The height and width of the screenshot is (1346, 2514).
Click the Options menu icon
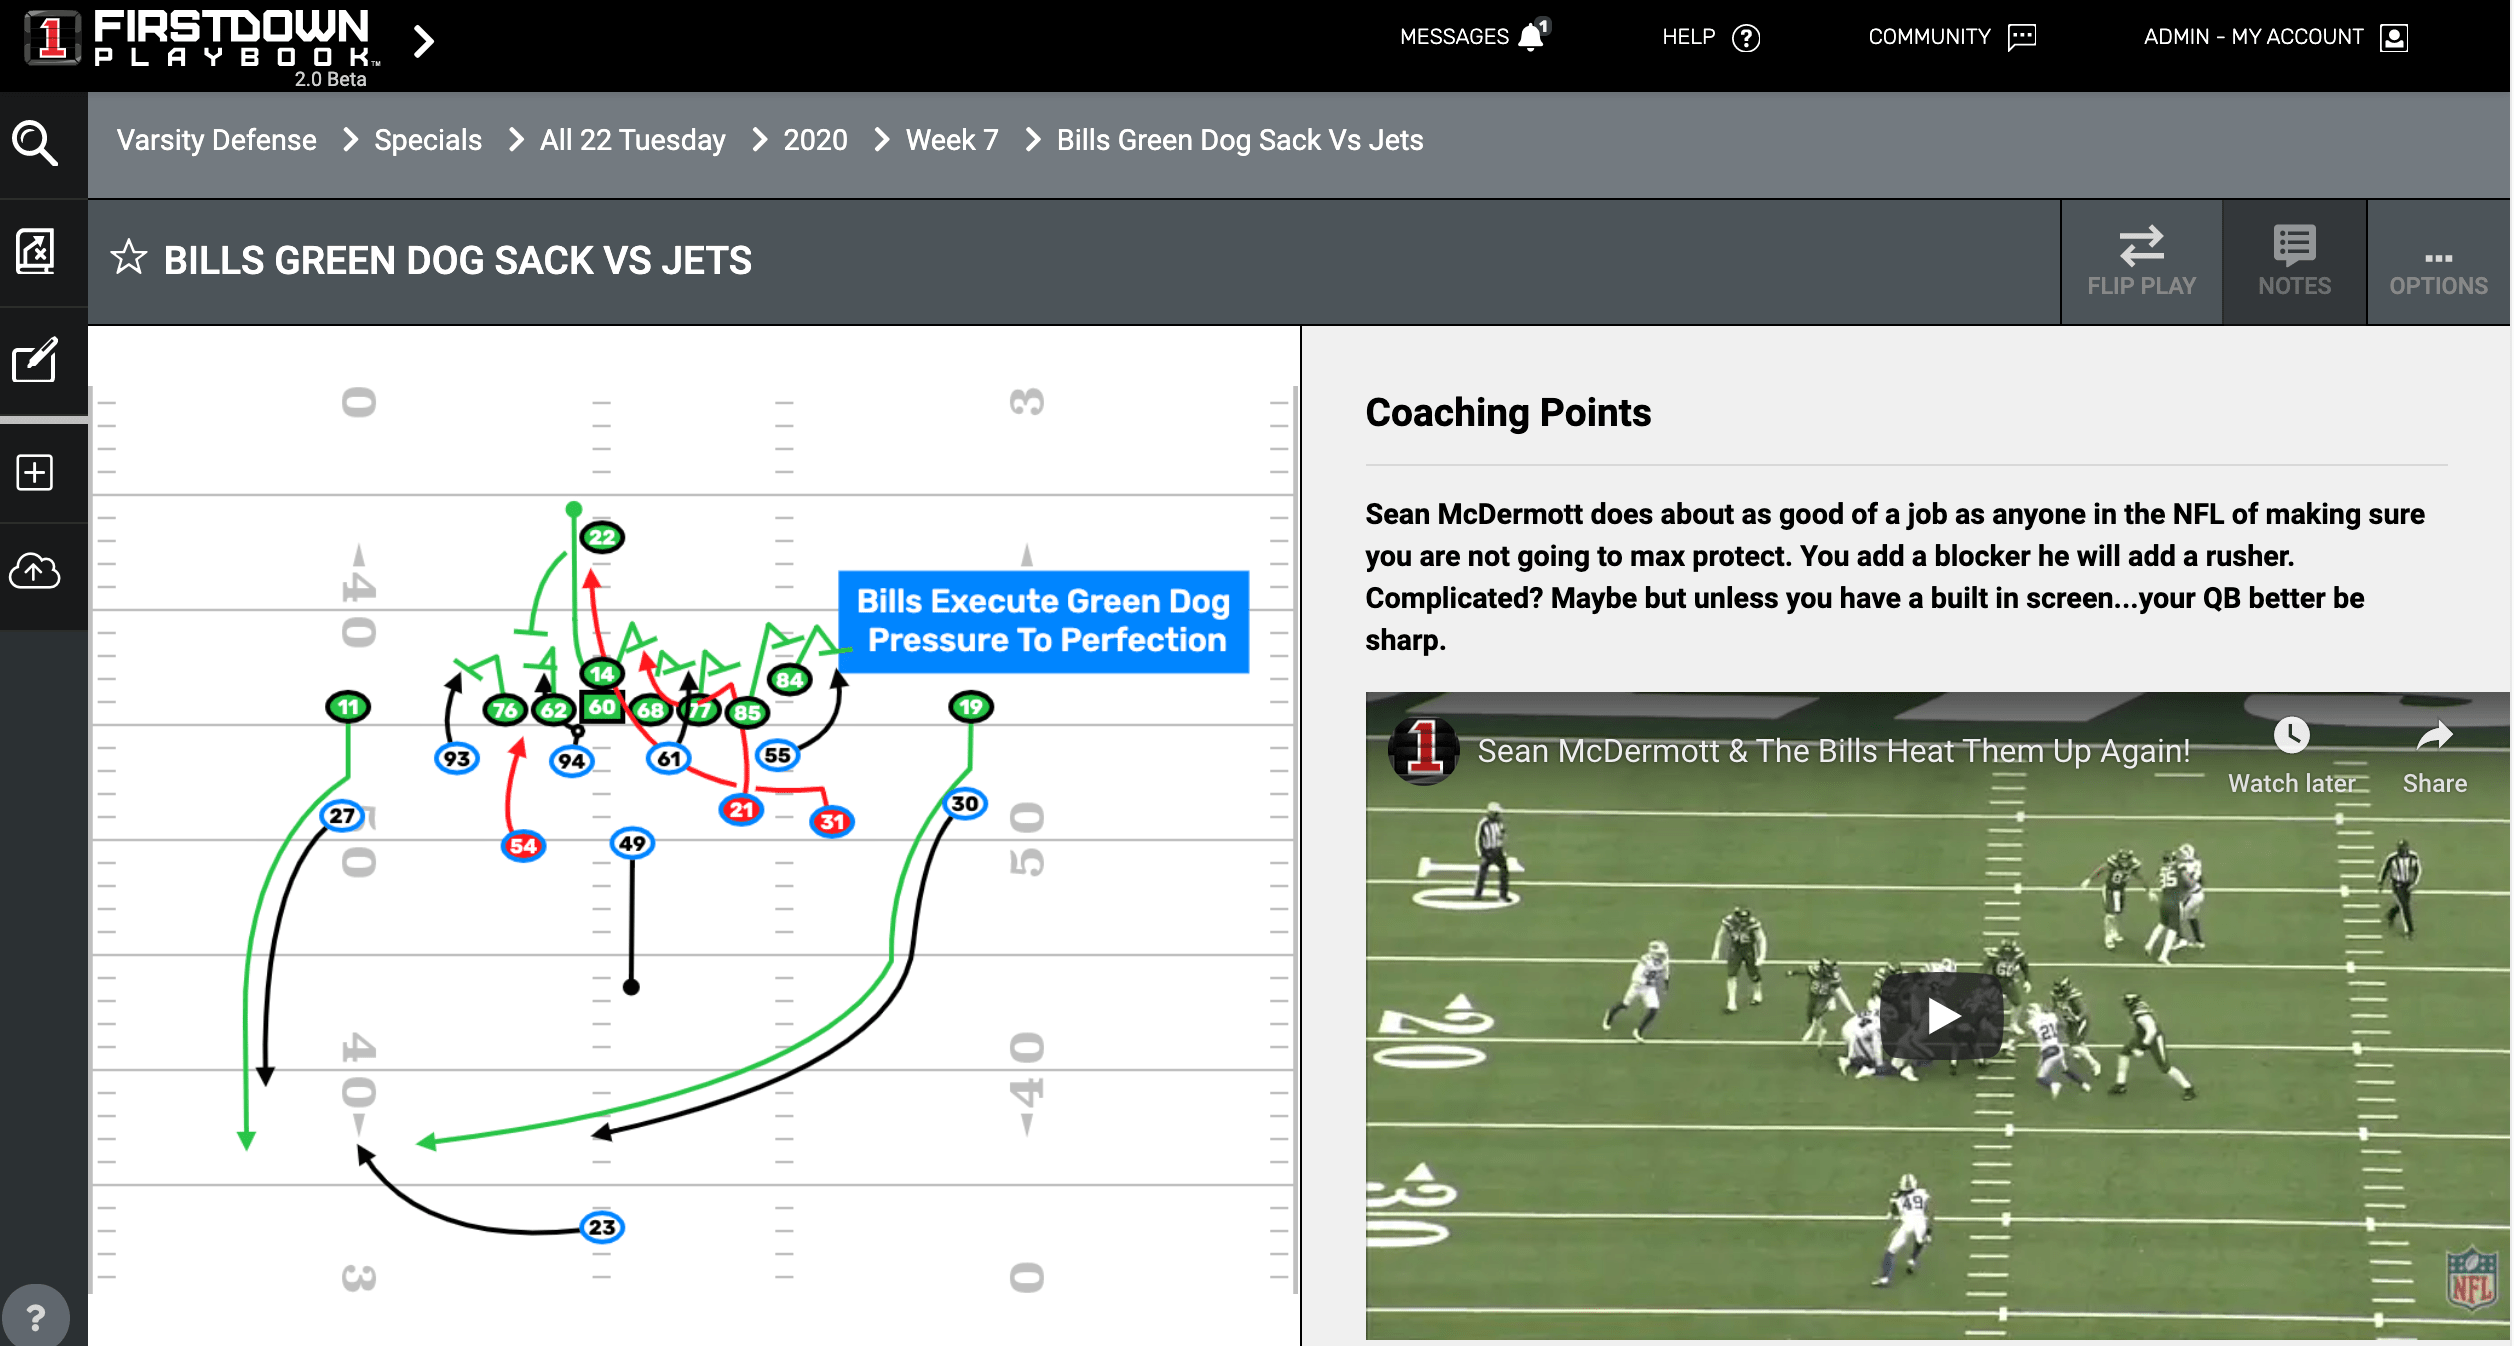(2436, 259)
